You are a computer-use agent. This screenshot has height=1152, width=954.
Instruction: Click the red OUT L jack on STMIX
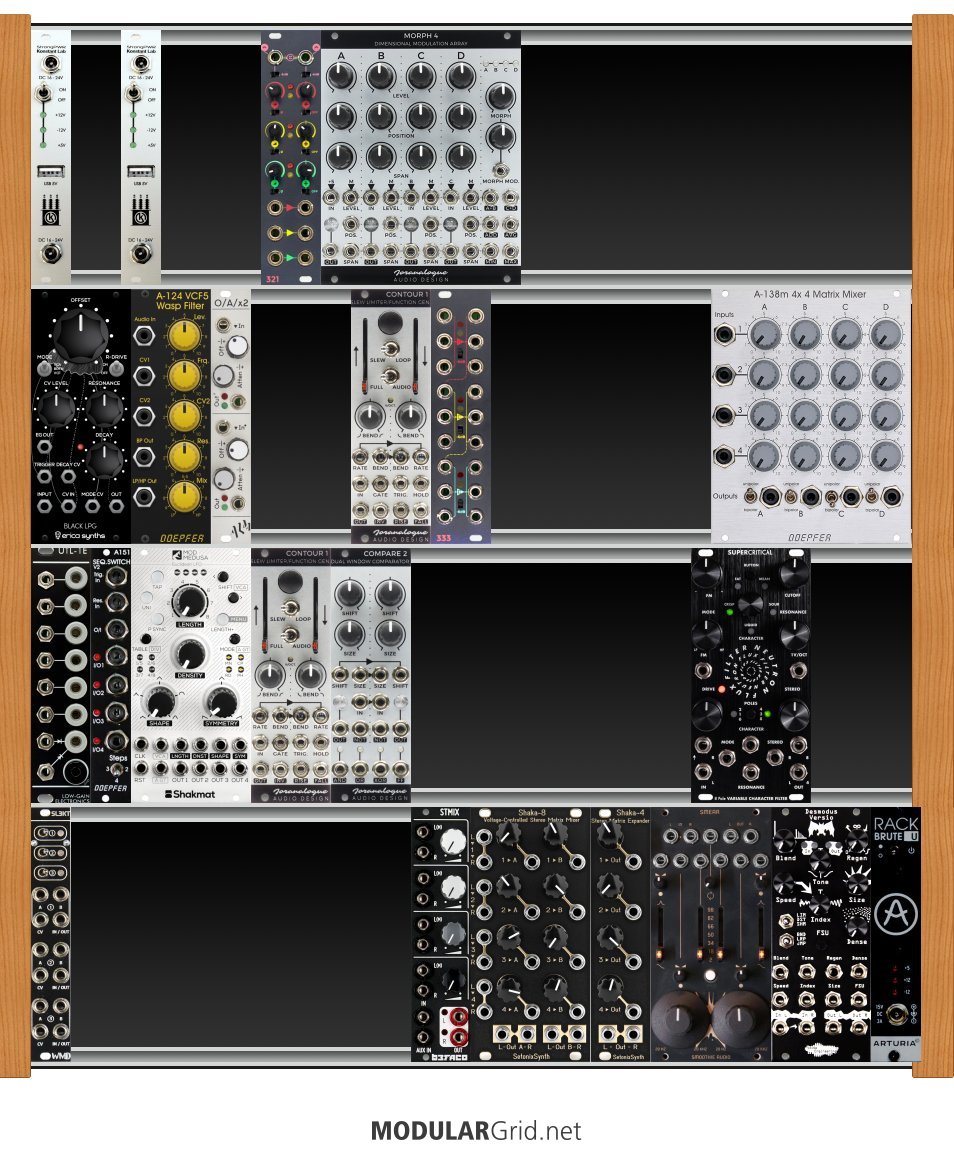[x=457, y=1018]
